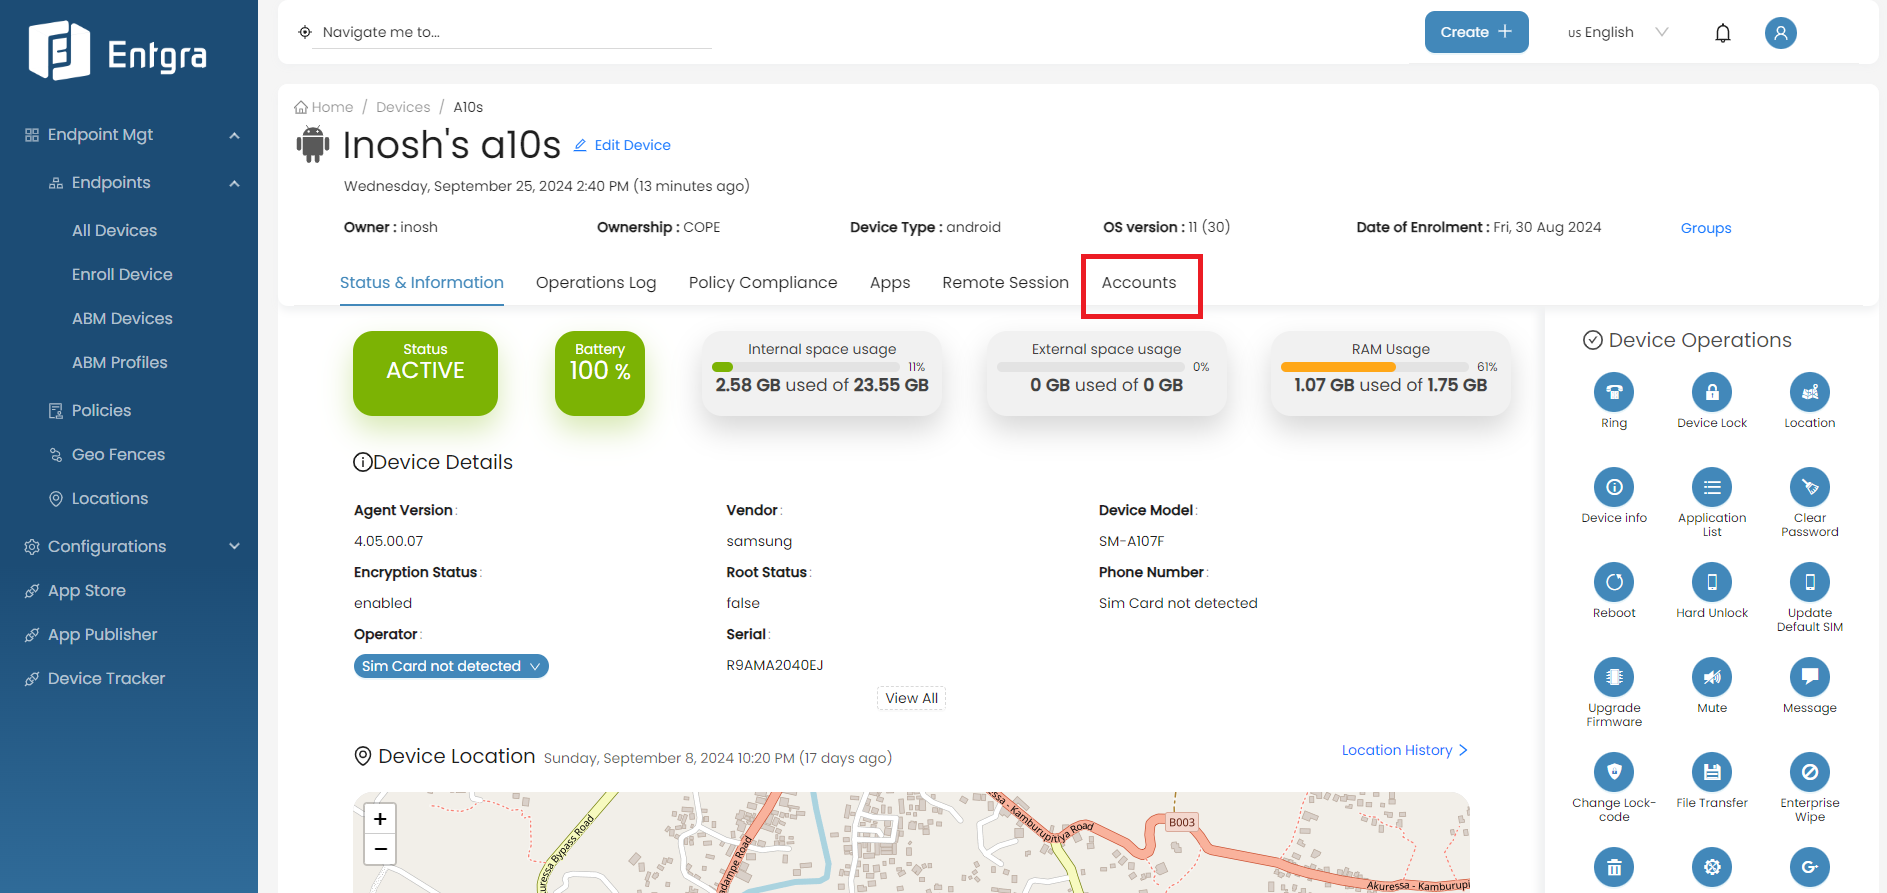This screenshot has height=893, width=1887.
Task: Launch the File Transfer operation
Action: [x=1712, y=772]
